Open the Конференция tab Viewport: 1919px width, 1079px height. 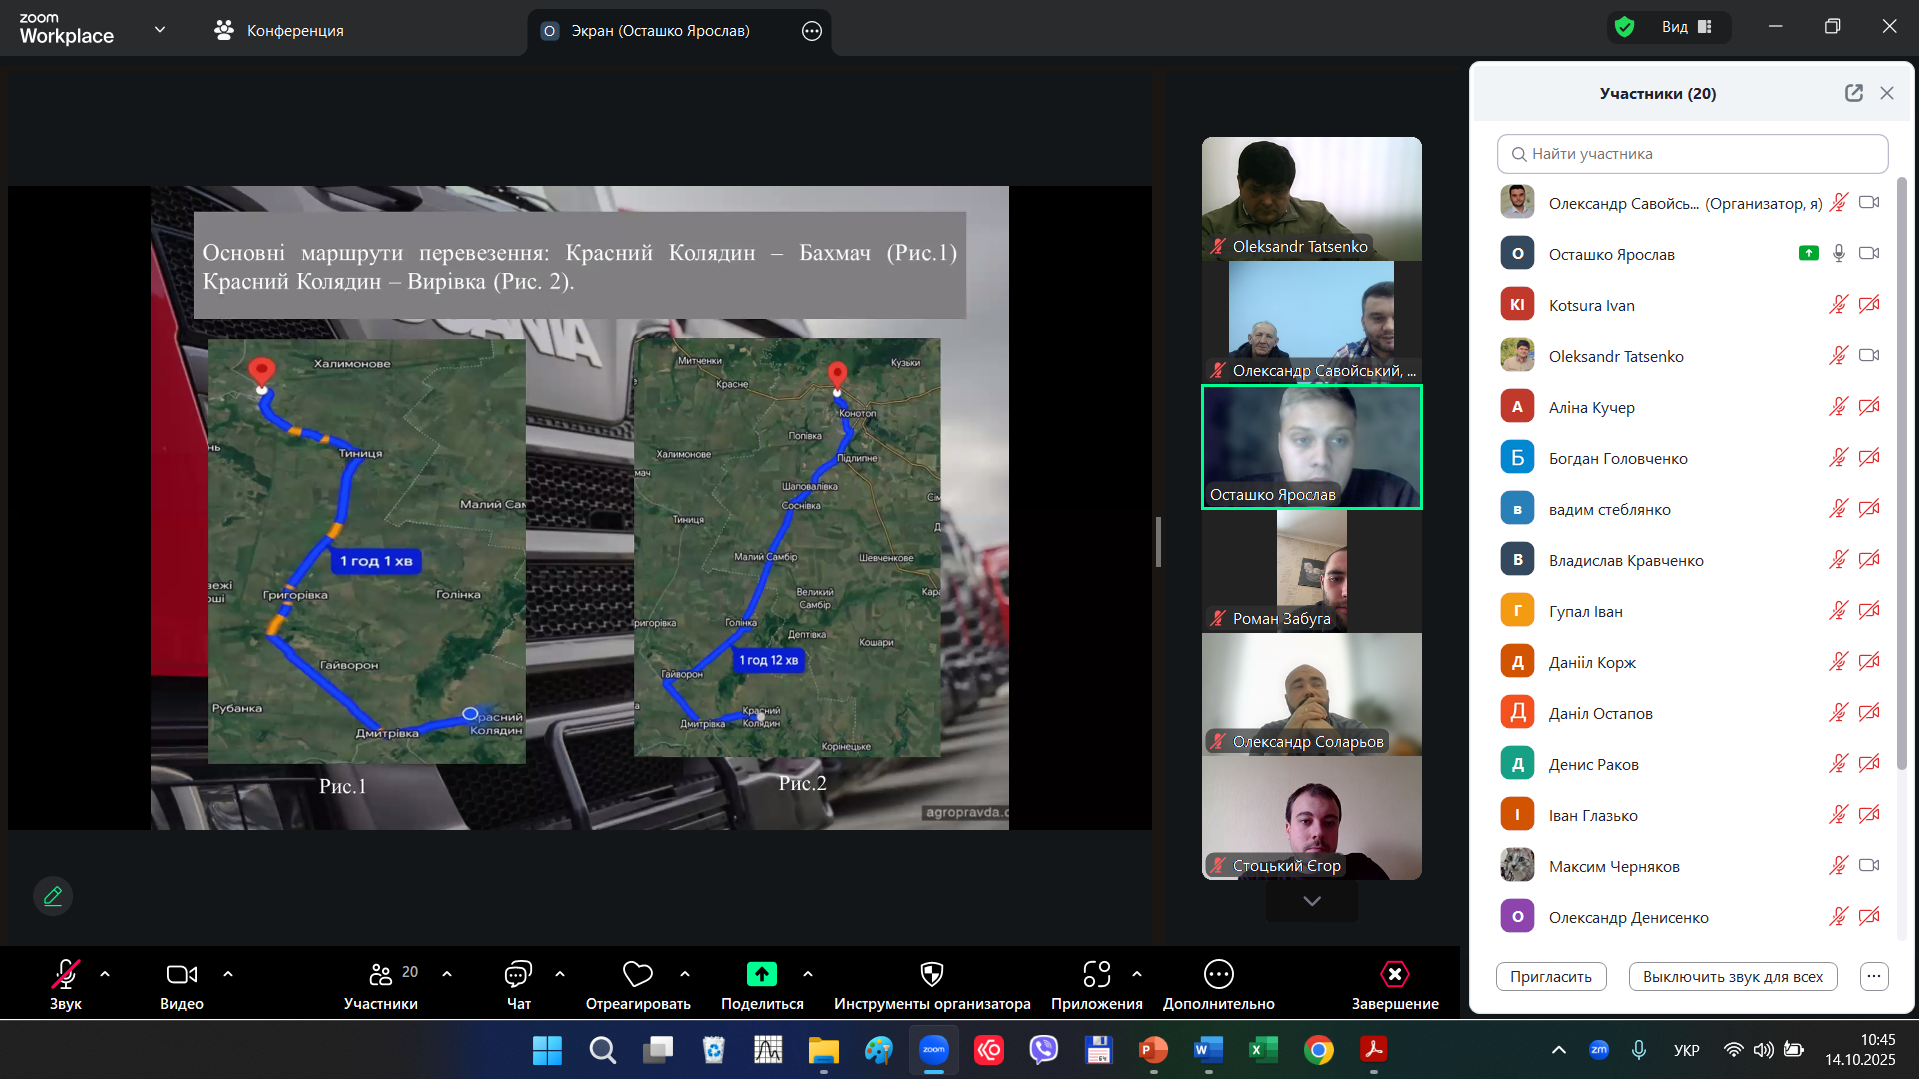point(279,31)
